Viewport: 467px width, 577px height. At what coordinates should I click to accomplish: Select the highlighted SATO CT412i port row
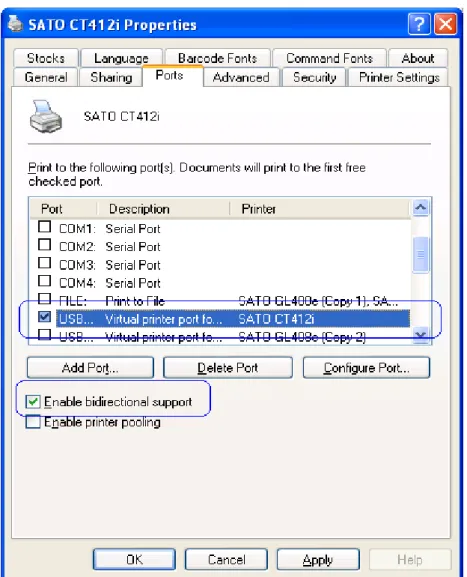[x=220, y=319]
